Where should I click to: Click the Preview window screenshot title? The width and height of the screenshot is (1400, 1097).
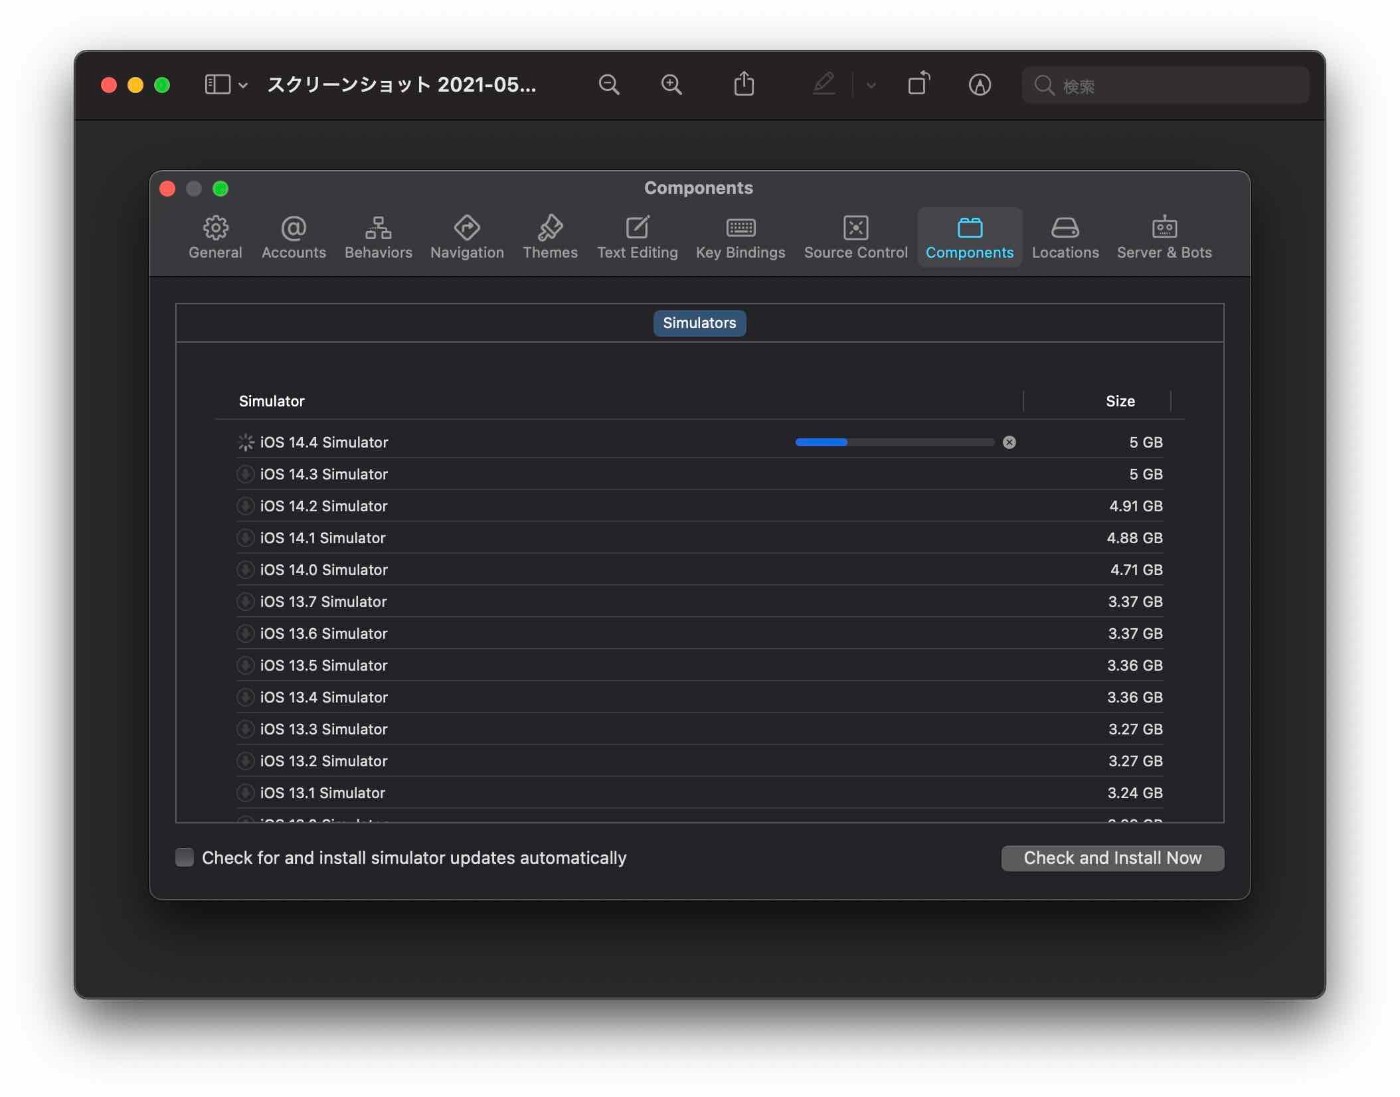tap(402, 85)
